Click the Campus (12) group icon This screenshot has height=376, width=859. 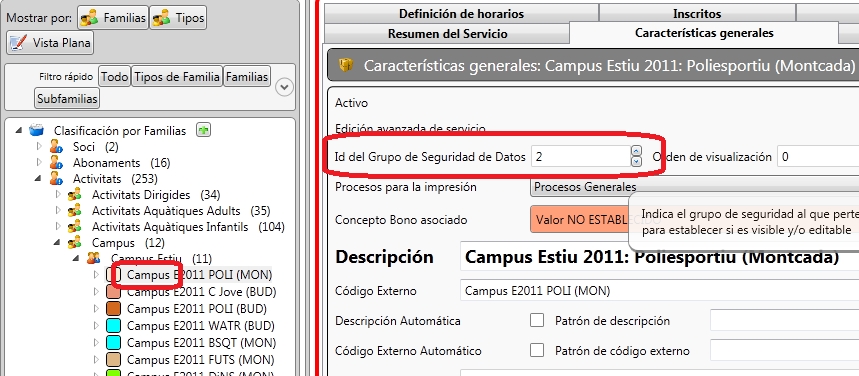pos(75,242)
